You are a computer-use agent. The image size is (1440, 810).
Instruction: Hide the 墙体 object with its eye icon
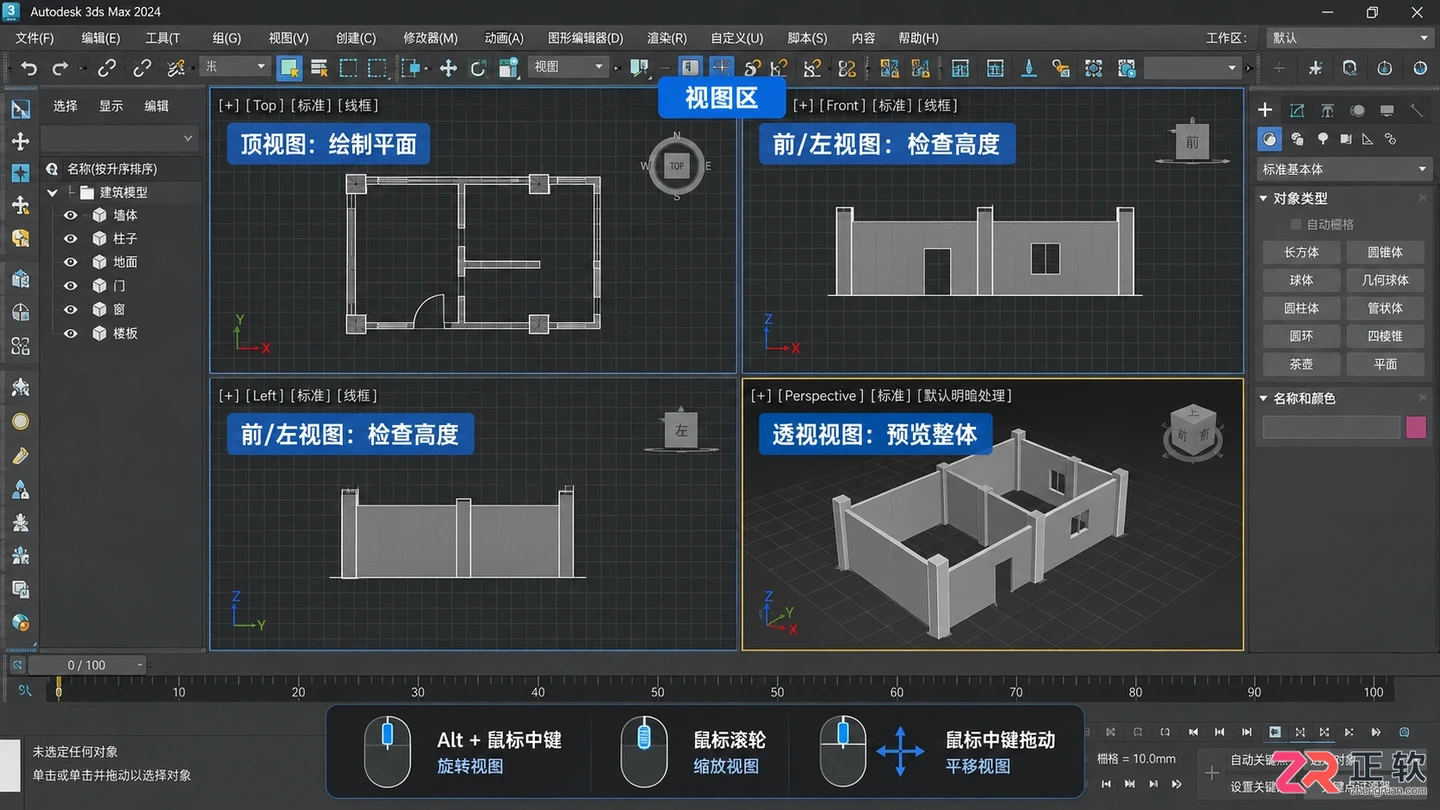71,215
